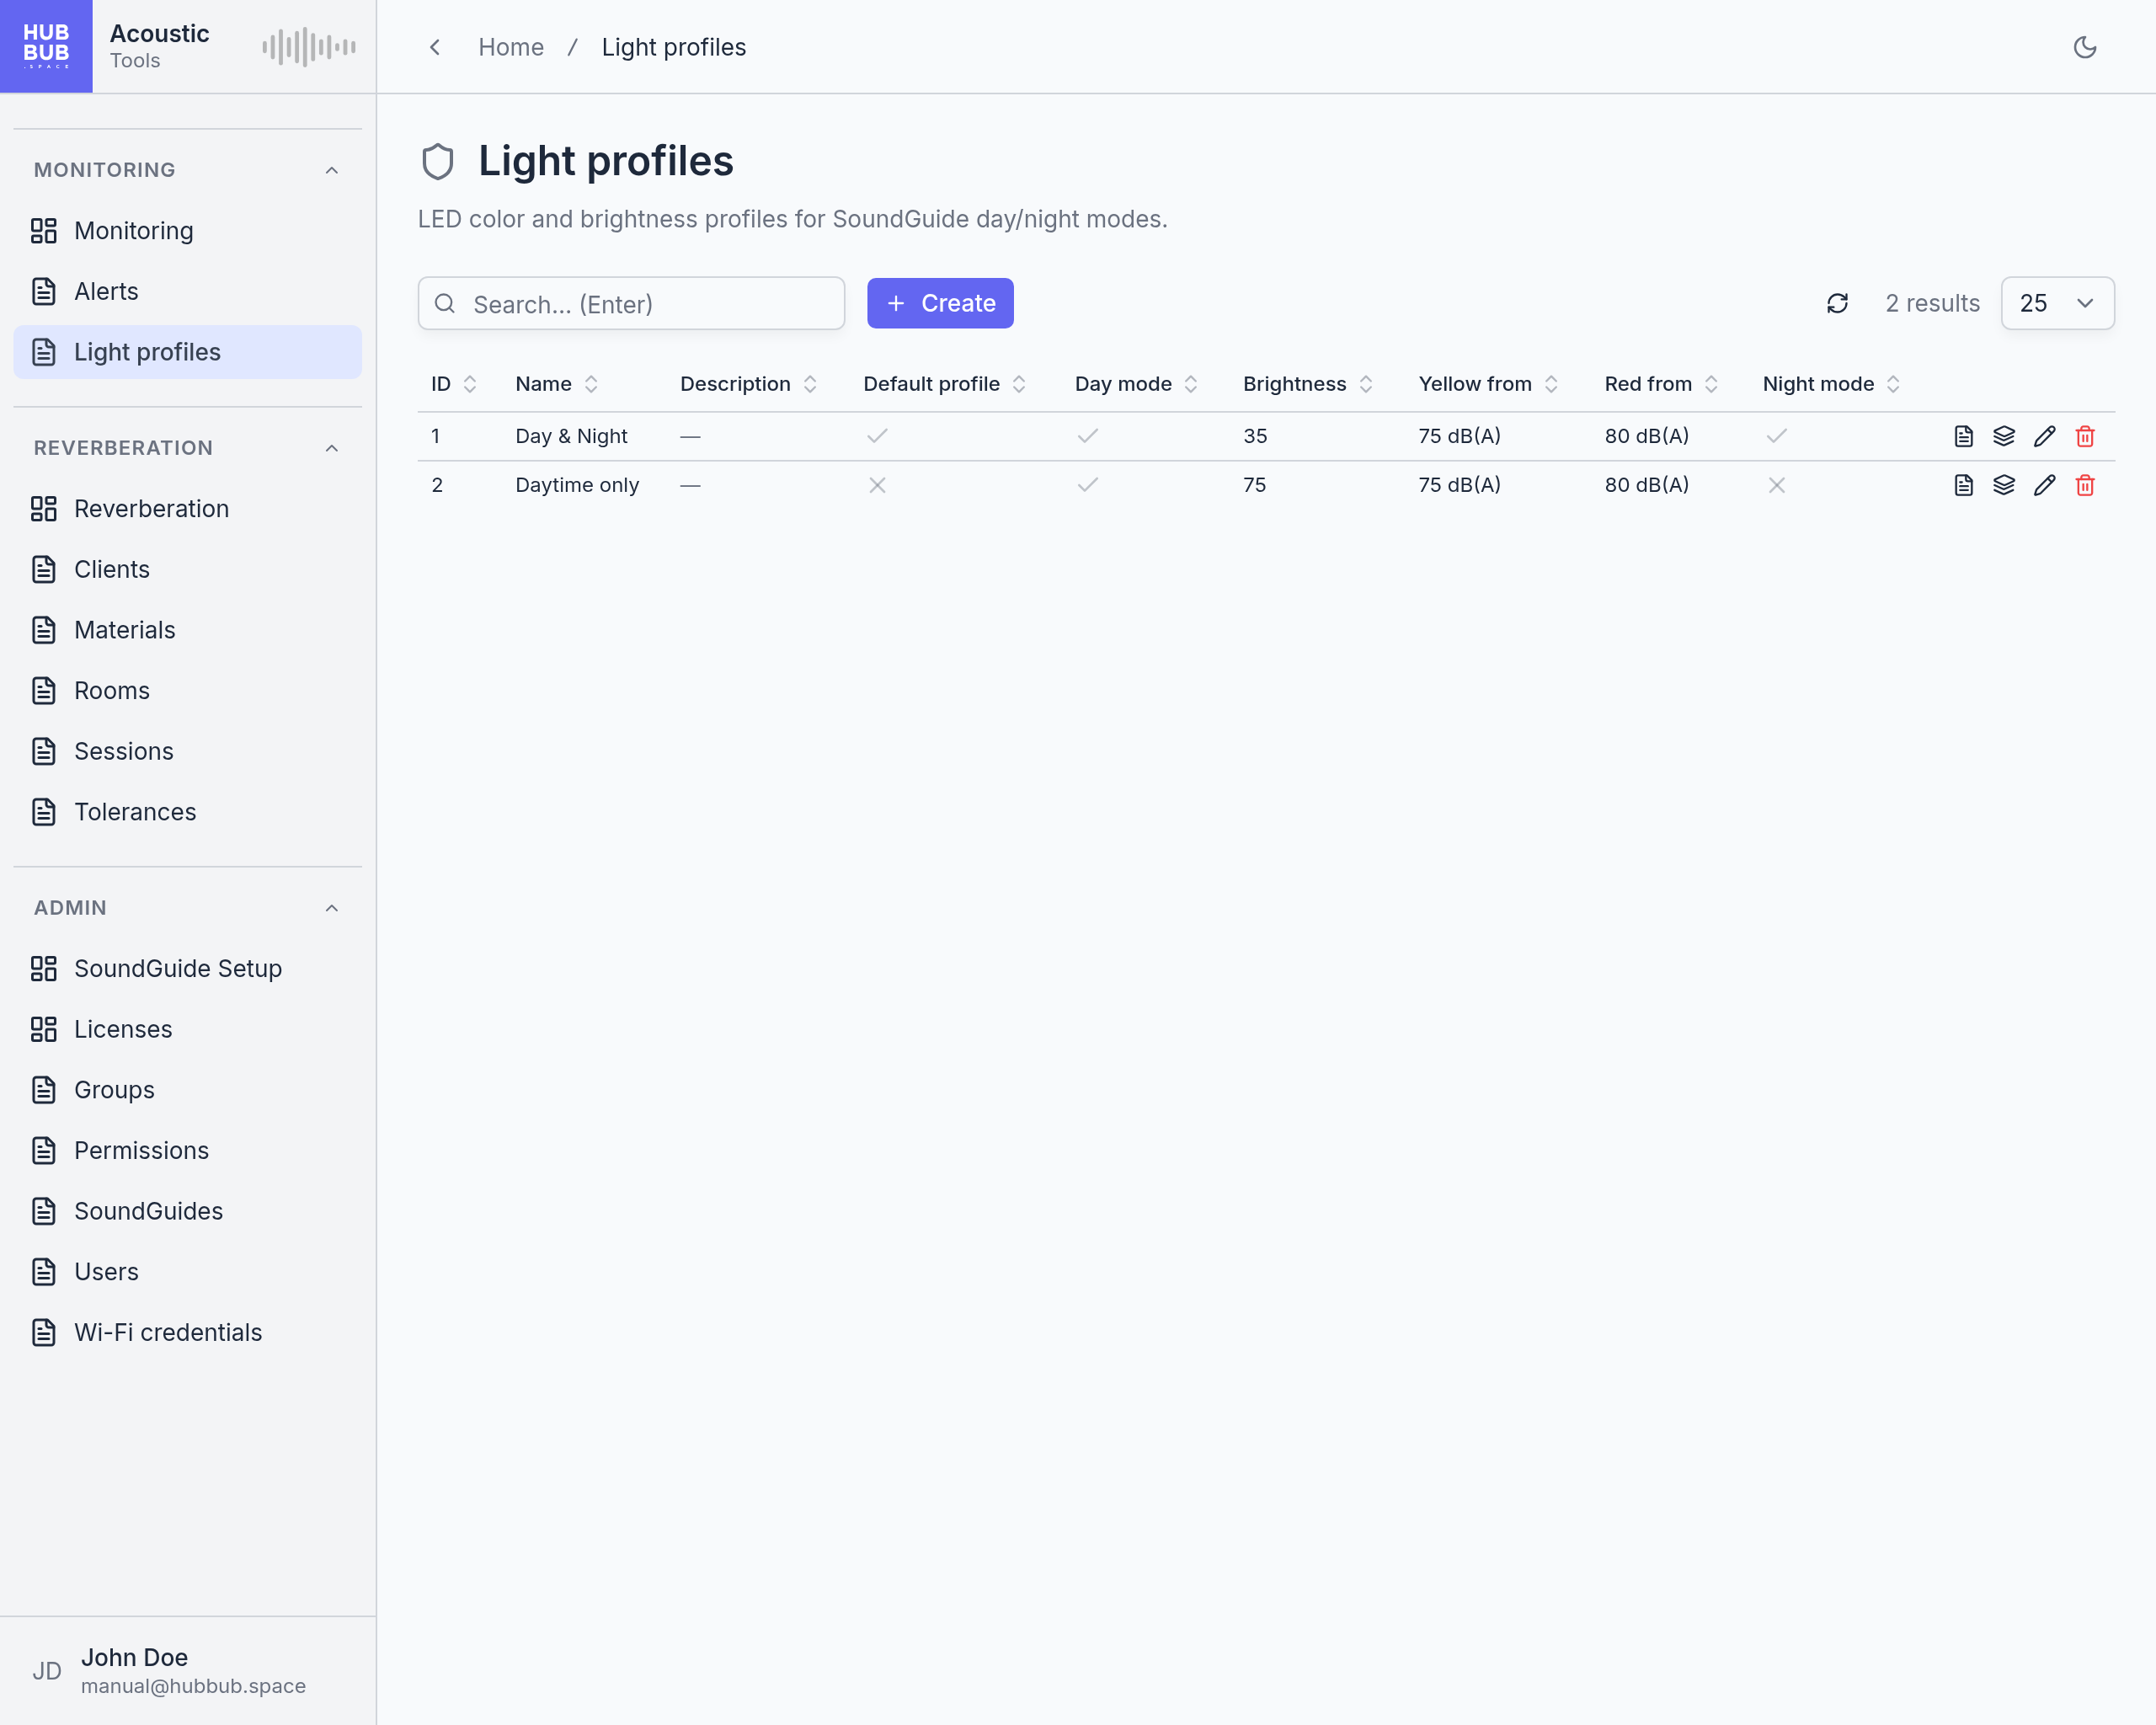
Task: Sort table by the Brightness column
Action: click(1307, 384)
